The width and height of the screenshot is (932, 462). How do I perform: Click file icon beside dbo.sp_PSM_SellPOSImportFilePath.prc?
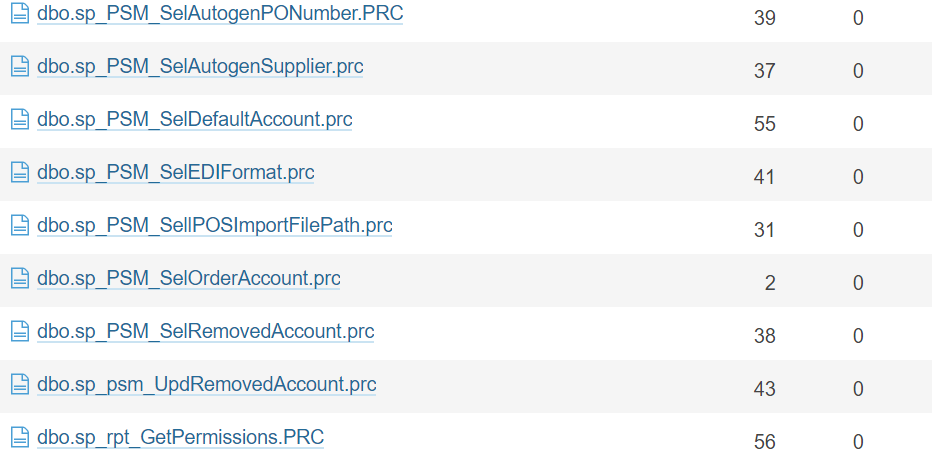click(19, 226)
